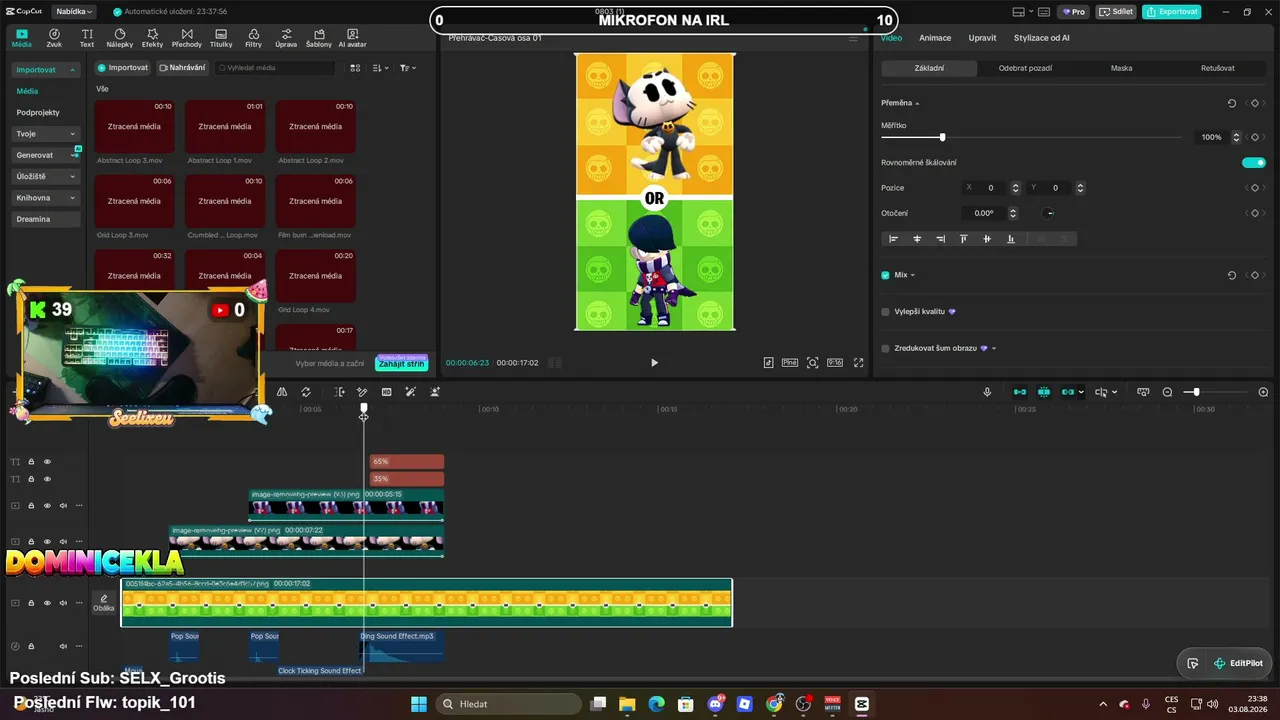Click the timeline zoom slider handle

pos(1196,392)
